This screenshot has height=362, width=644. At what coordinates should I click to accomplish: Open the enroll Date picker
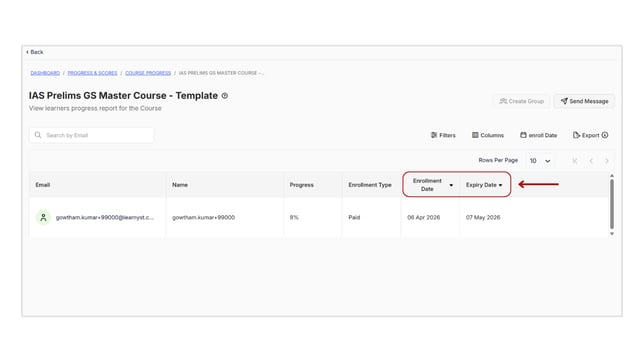point(538,135)
